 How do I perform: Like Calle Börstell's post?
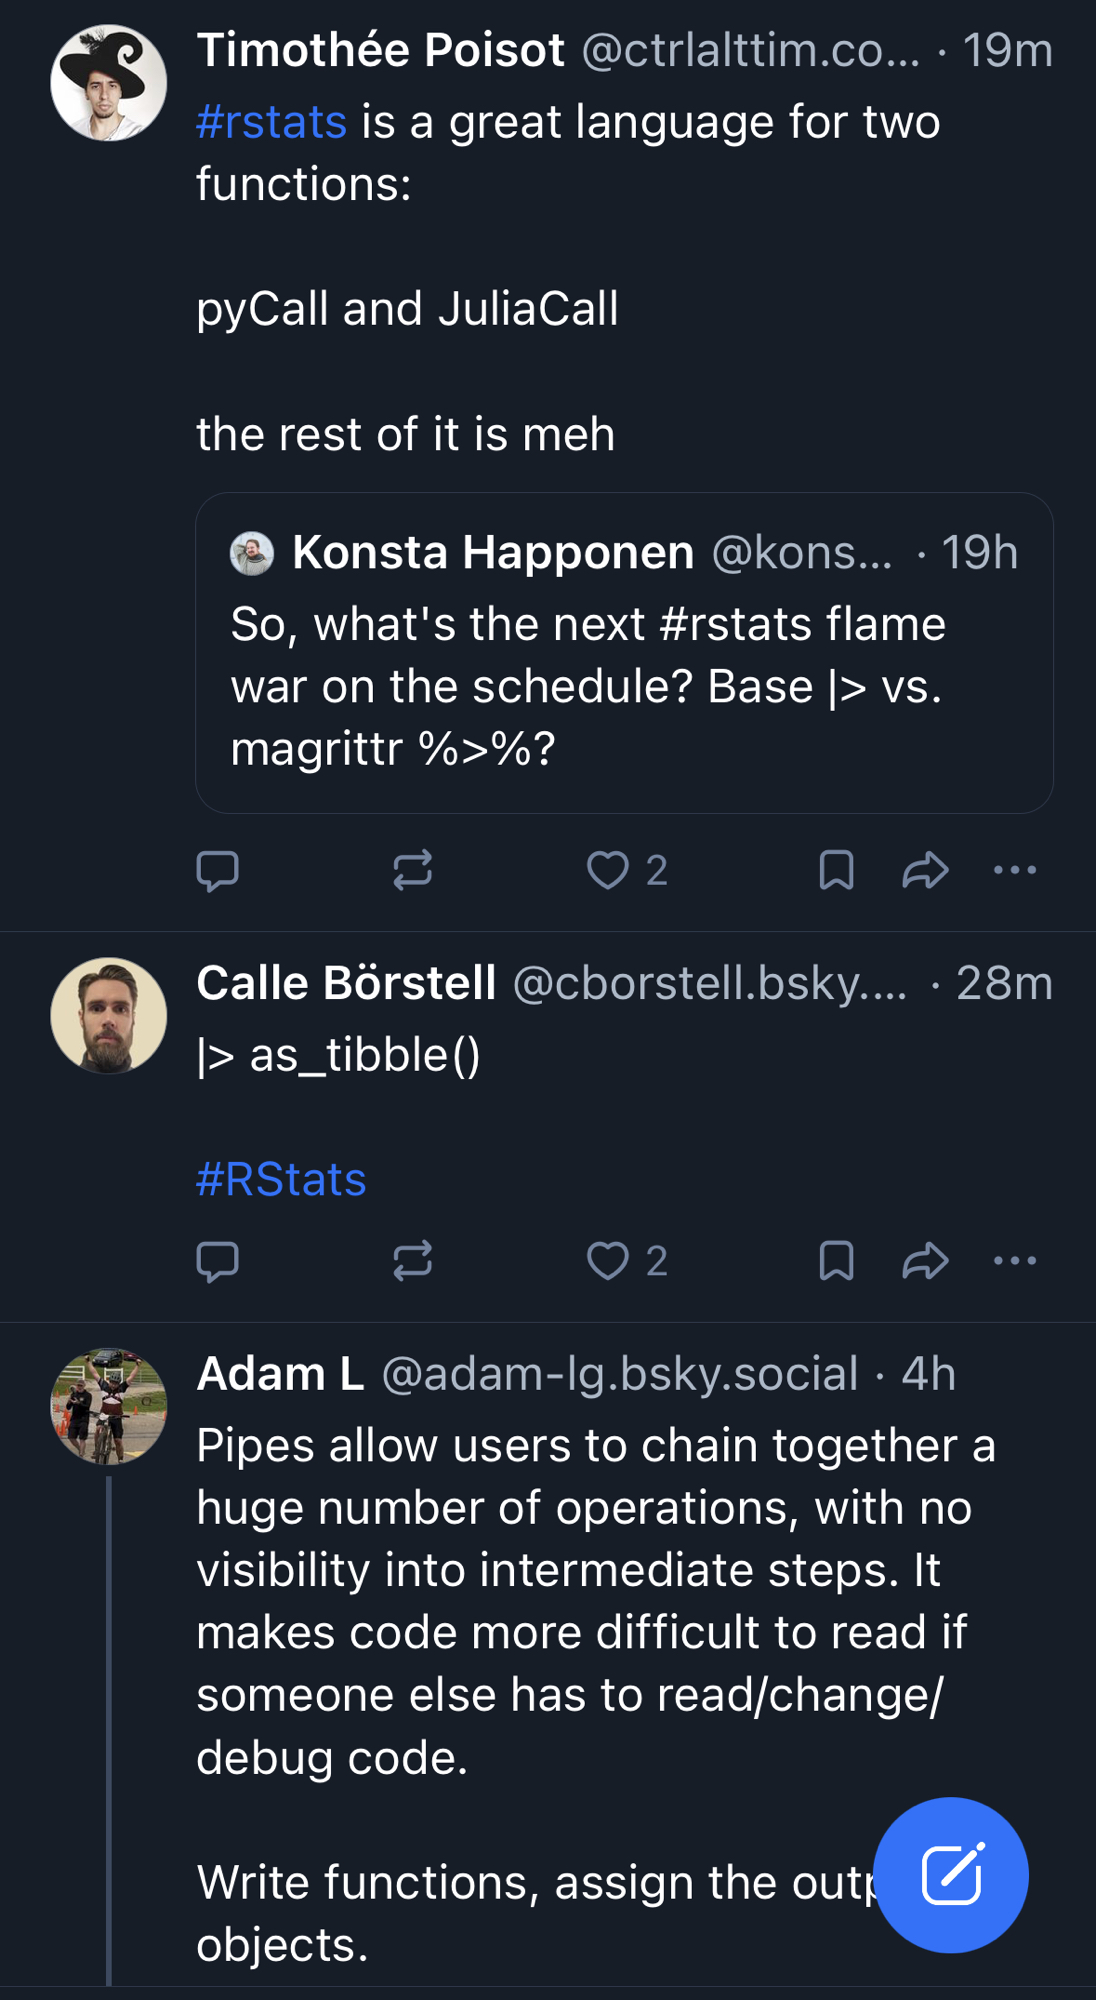608,1261
